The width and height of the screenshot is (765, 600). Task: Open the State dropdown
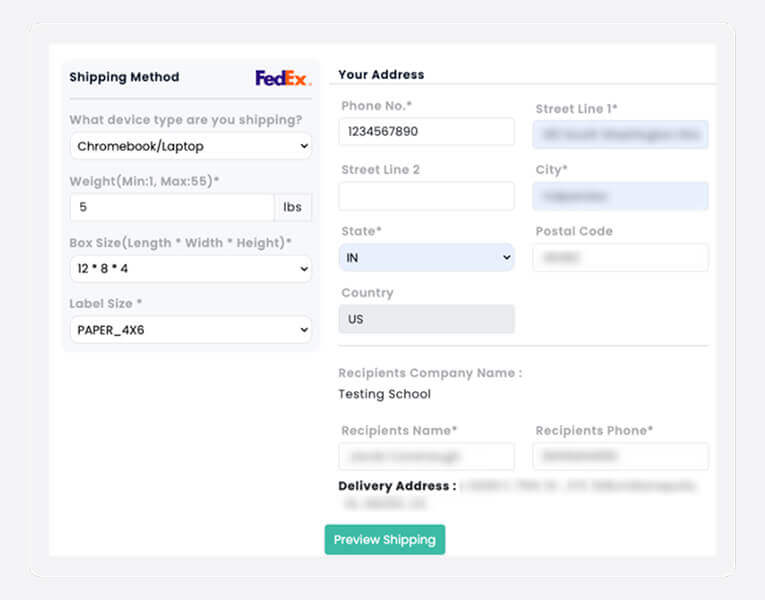(427, 258)
